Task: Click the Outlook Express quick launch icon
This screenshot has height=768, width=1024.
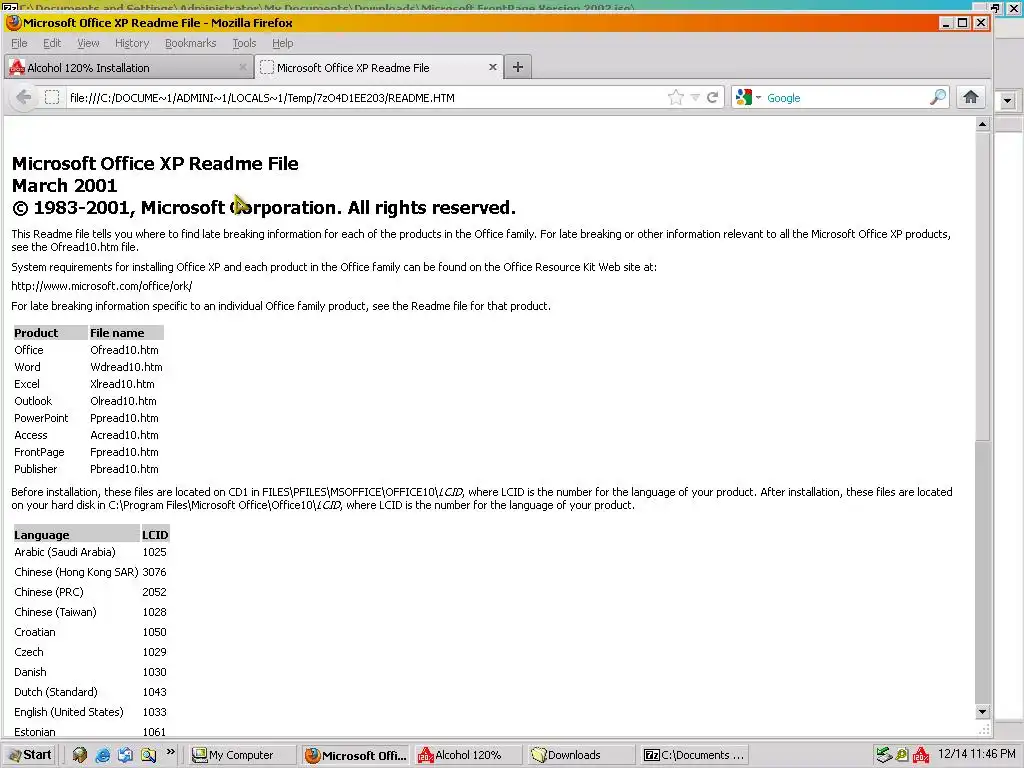Action: (125, 755)
